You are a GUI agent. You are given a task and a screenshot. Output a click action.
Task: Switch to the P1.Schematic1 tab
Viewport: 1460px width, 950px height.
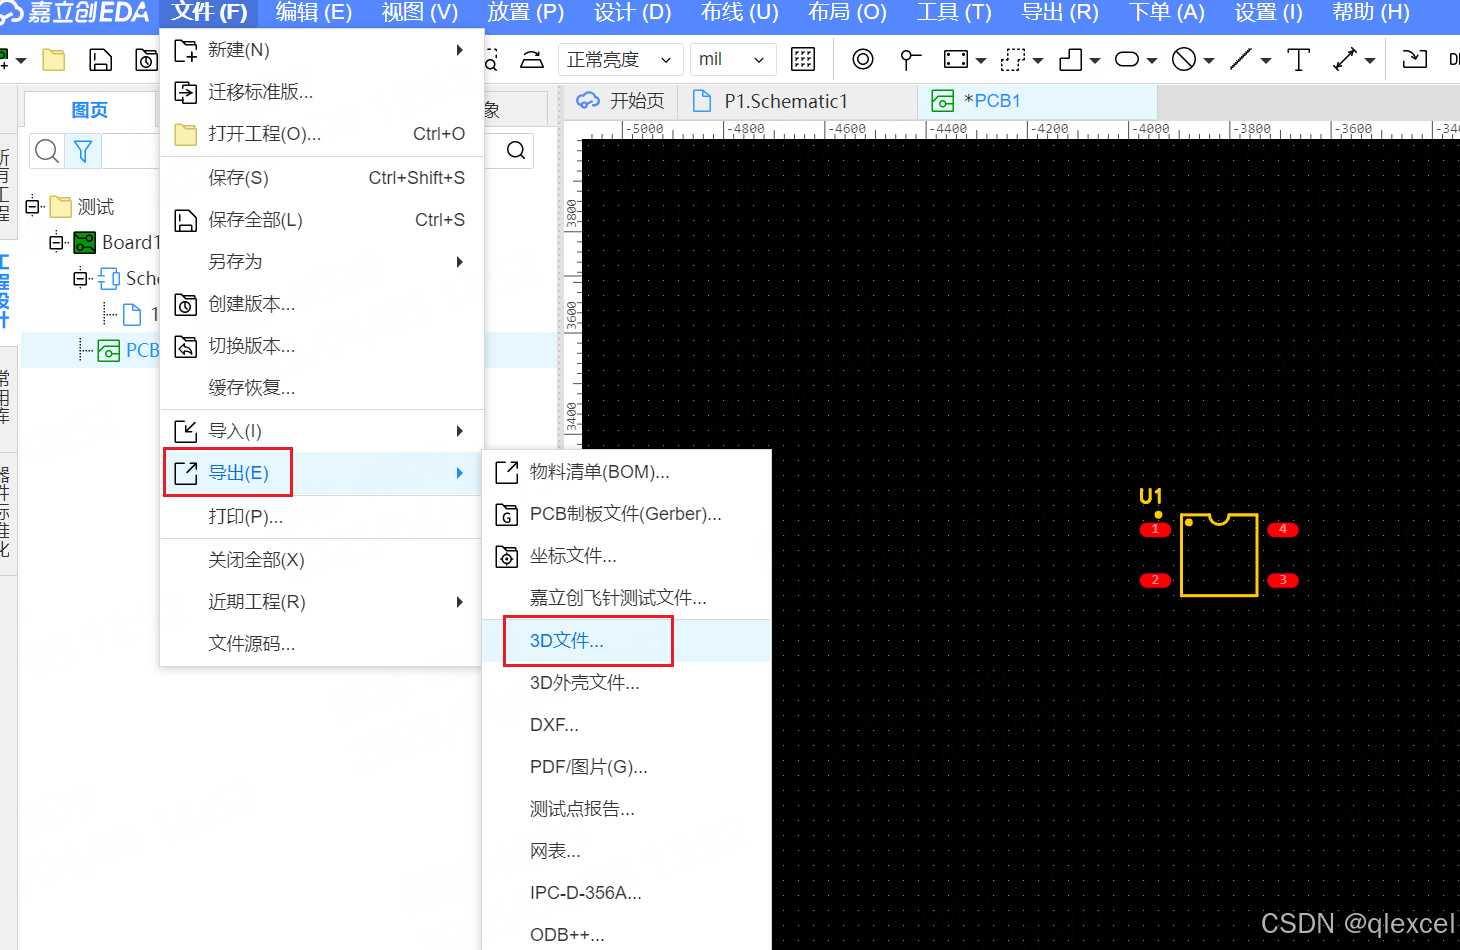pos(797,101)
